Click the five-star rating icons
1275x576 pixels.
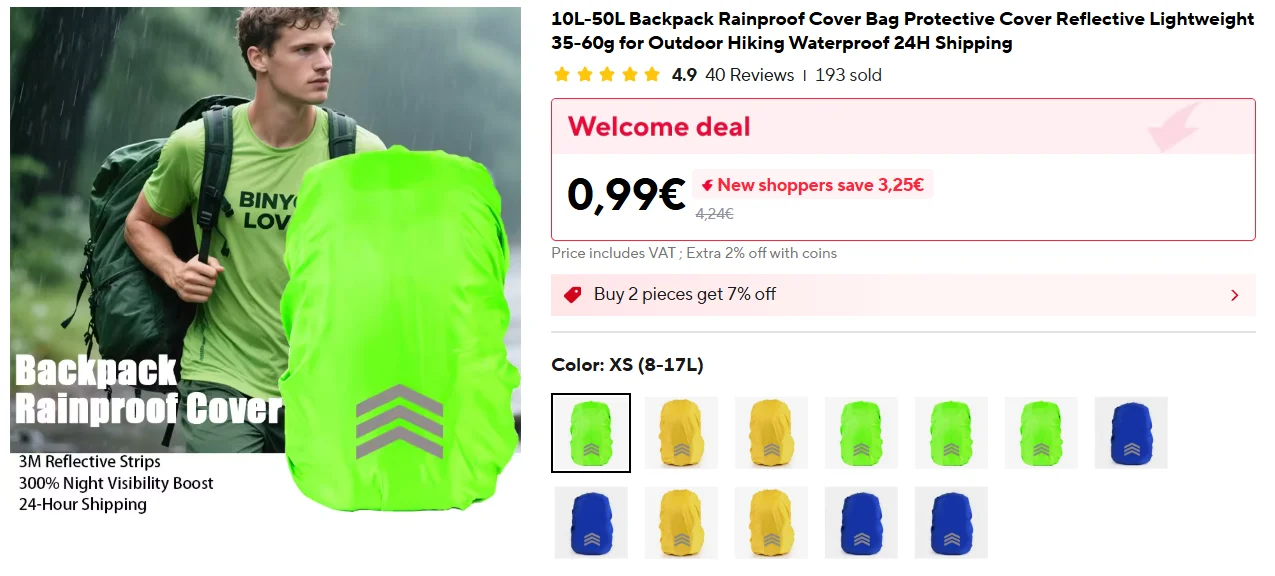click(x=606, y=75)
